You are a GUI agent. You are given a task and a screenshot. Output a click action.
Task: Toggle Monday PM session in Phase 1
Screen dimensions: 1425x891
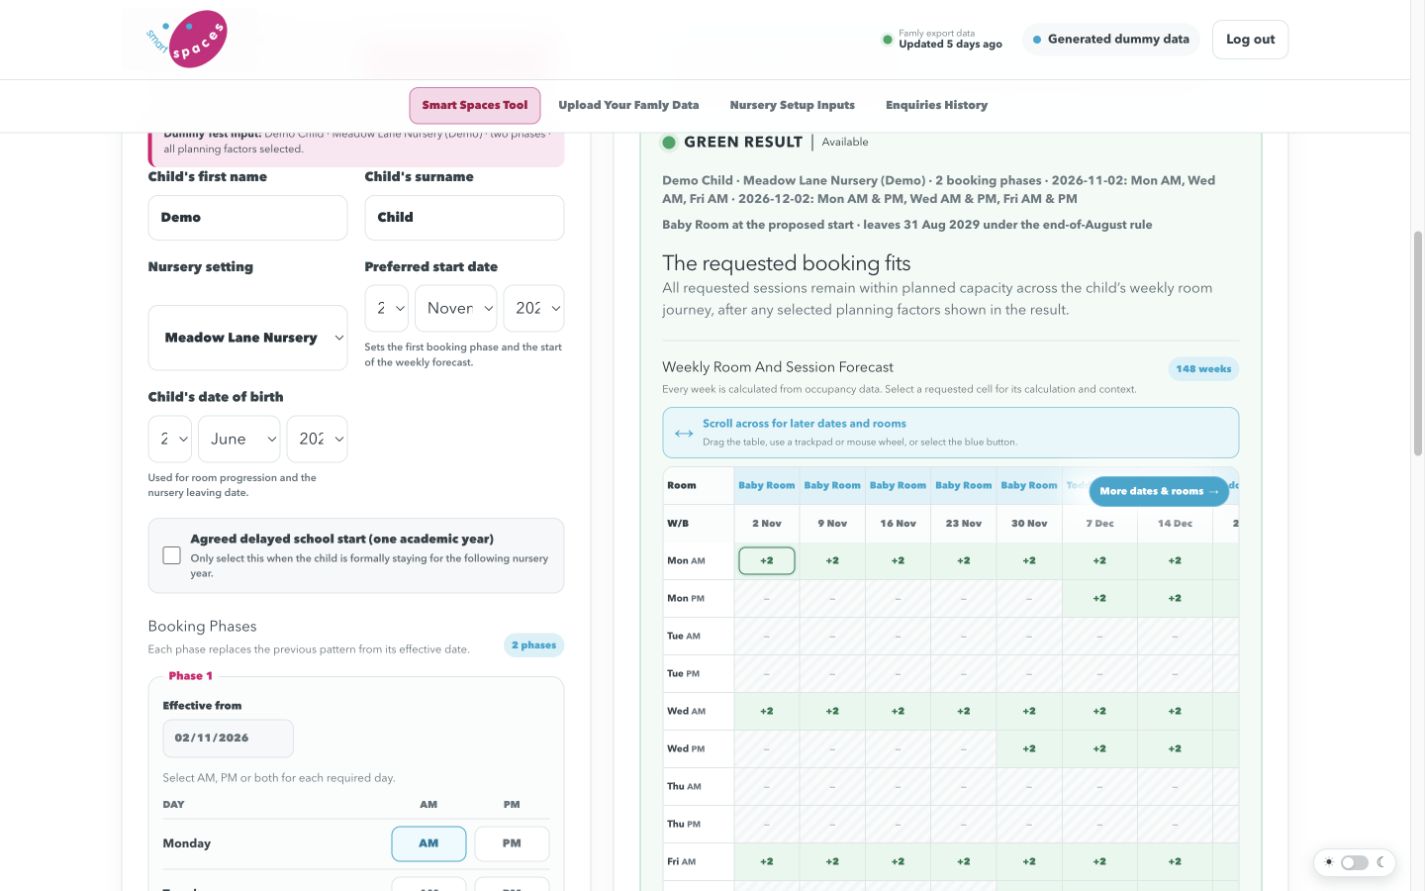pyautogui.click(x=511, y=843)
